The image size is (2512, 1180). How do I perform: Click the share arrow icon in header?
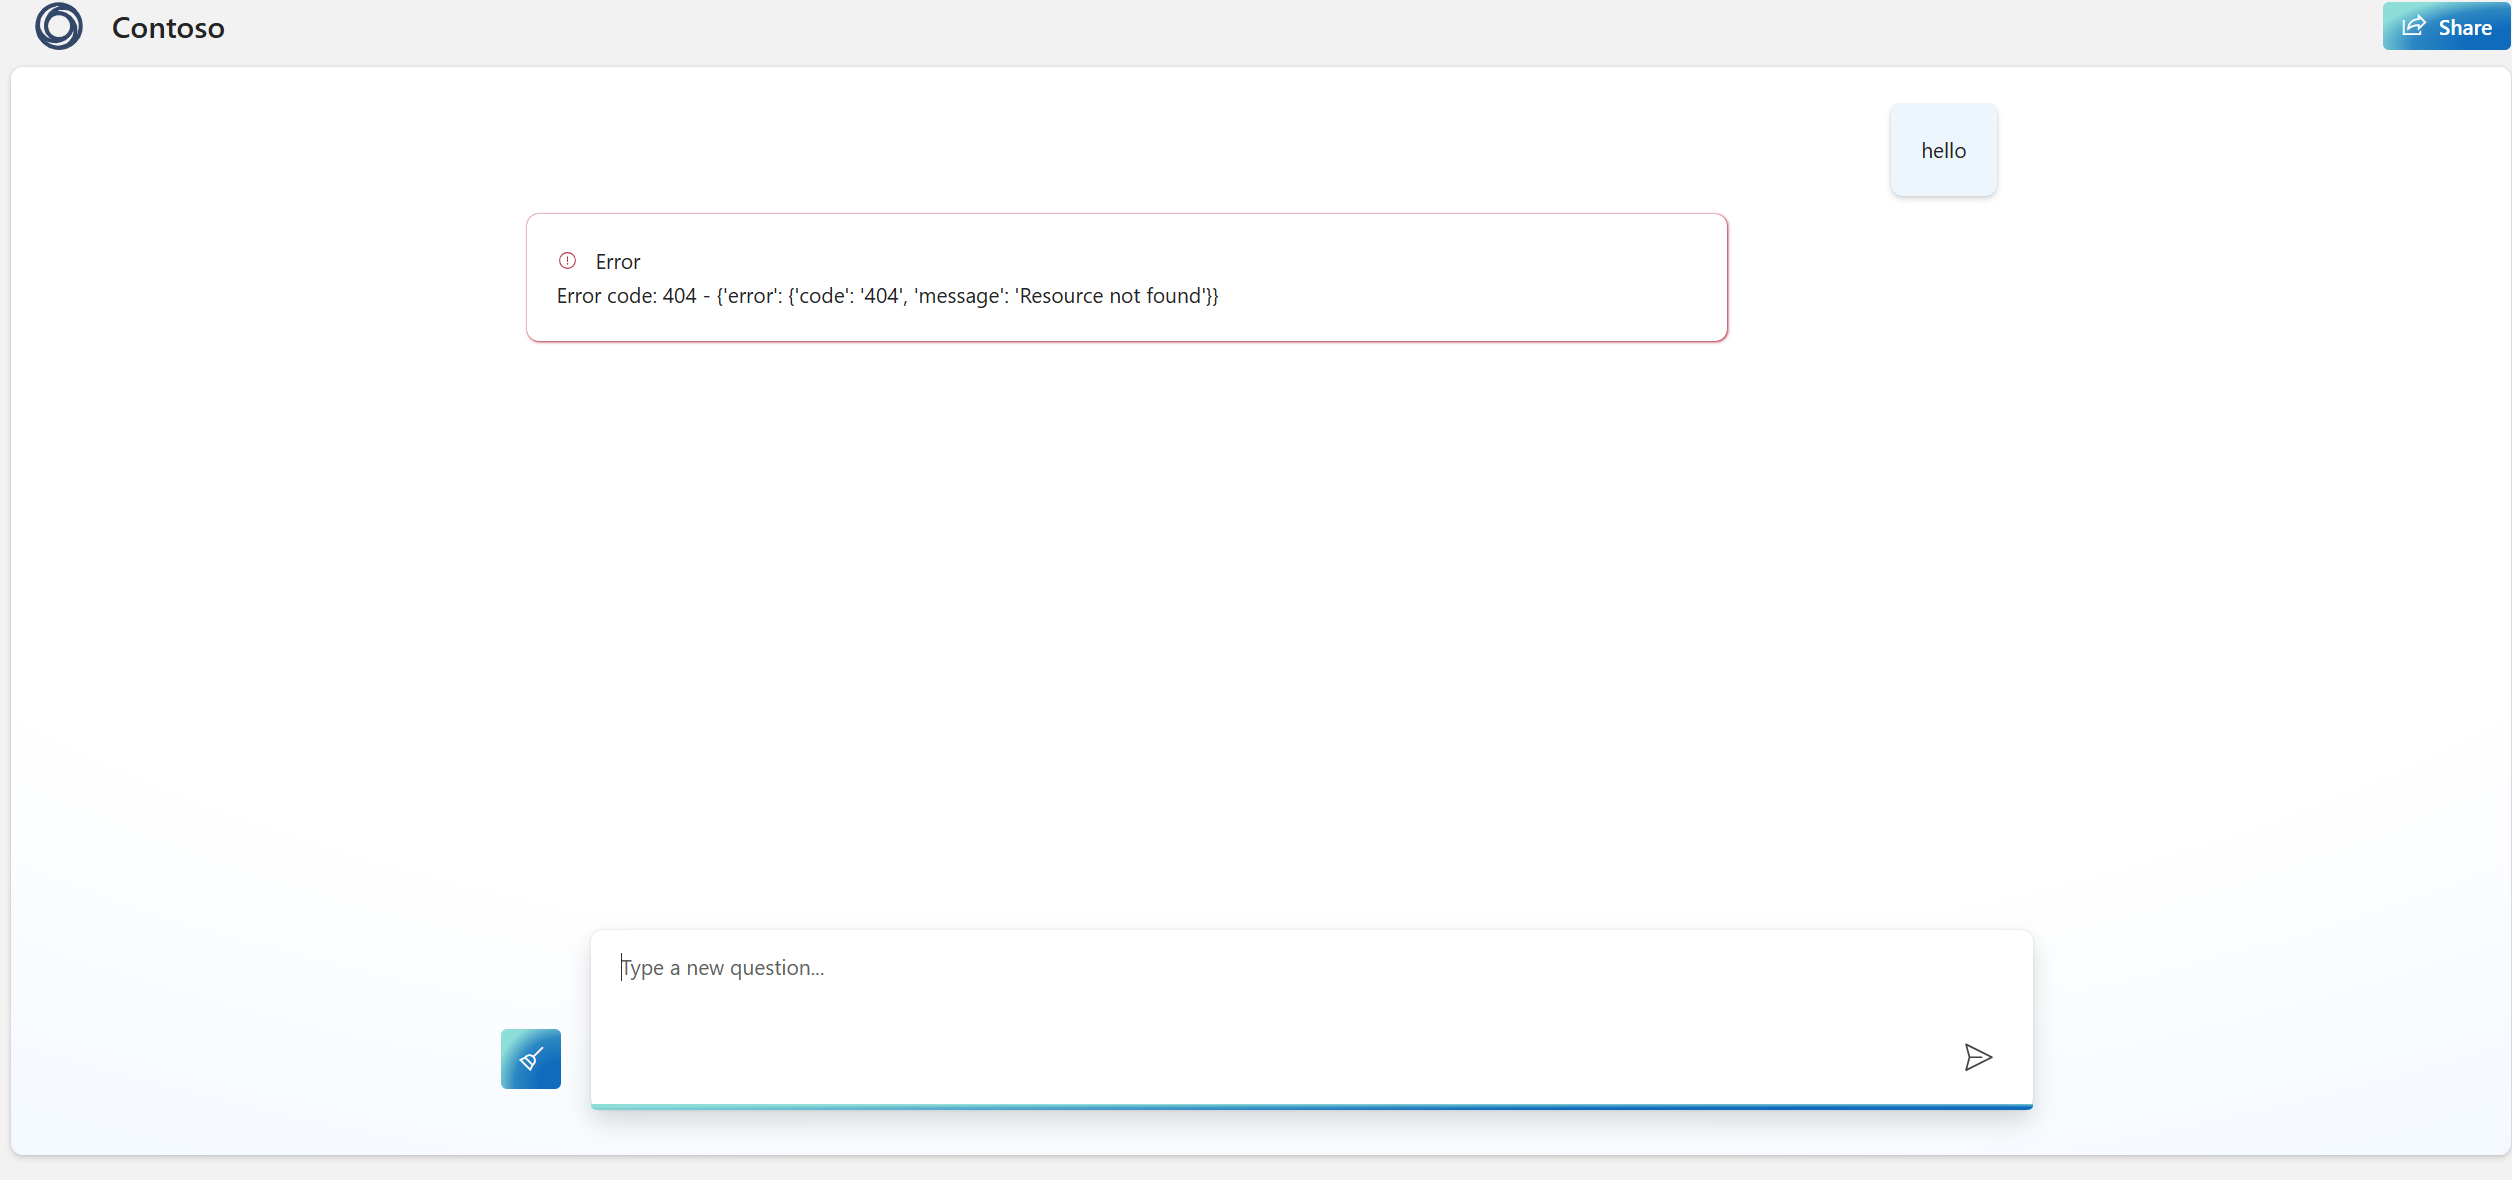click(x=2414, y=27)
